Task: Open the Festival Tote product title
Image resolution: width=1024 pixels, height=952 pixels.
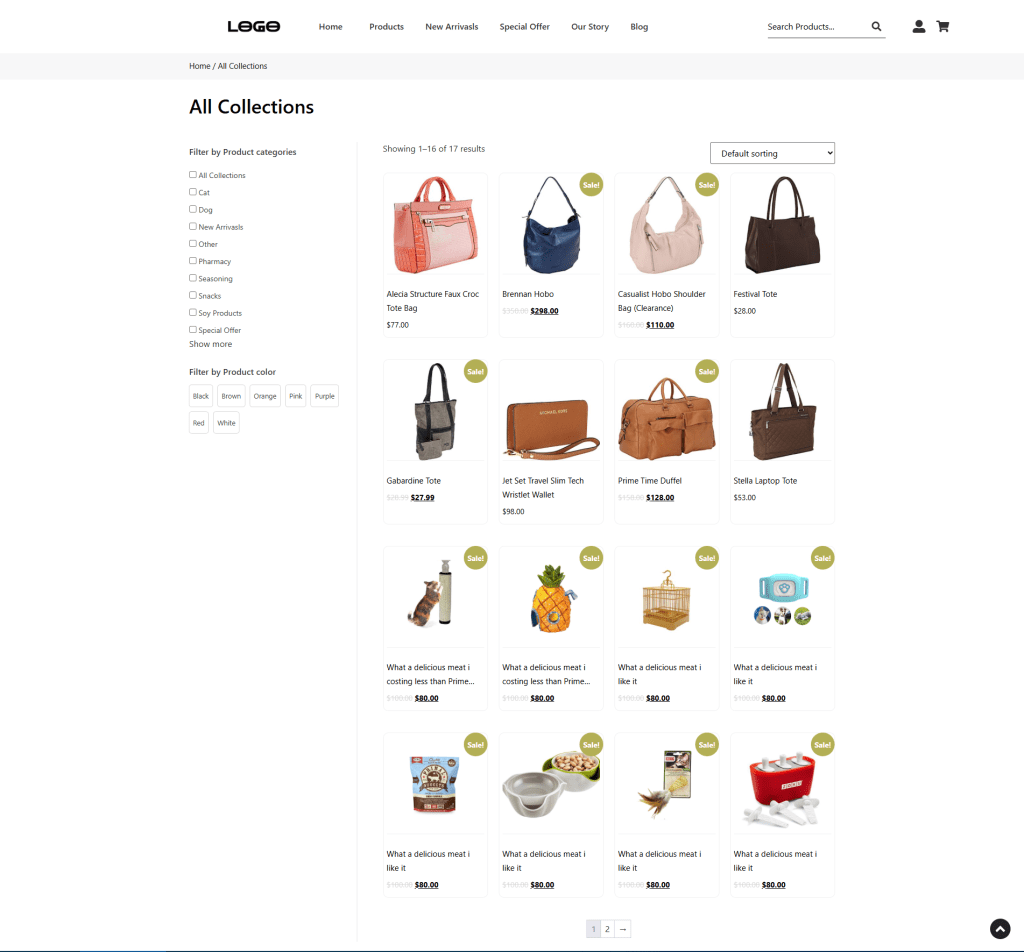Action: tap(755, 294)
